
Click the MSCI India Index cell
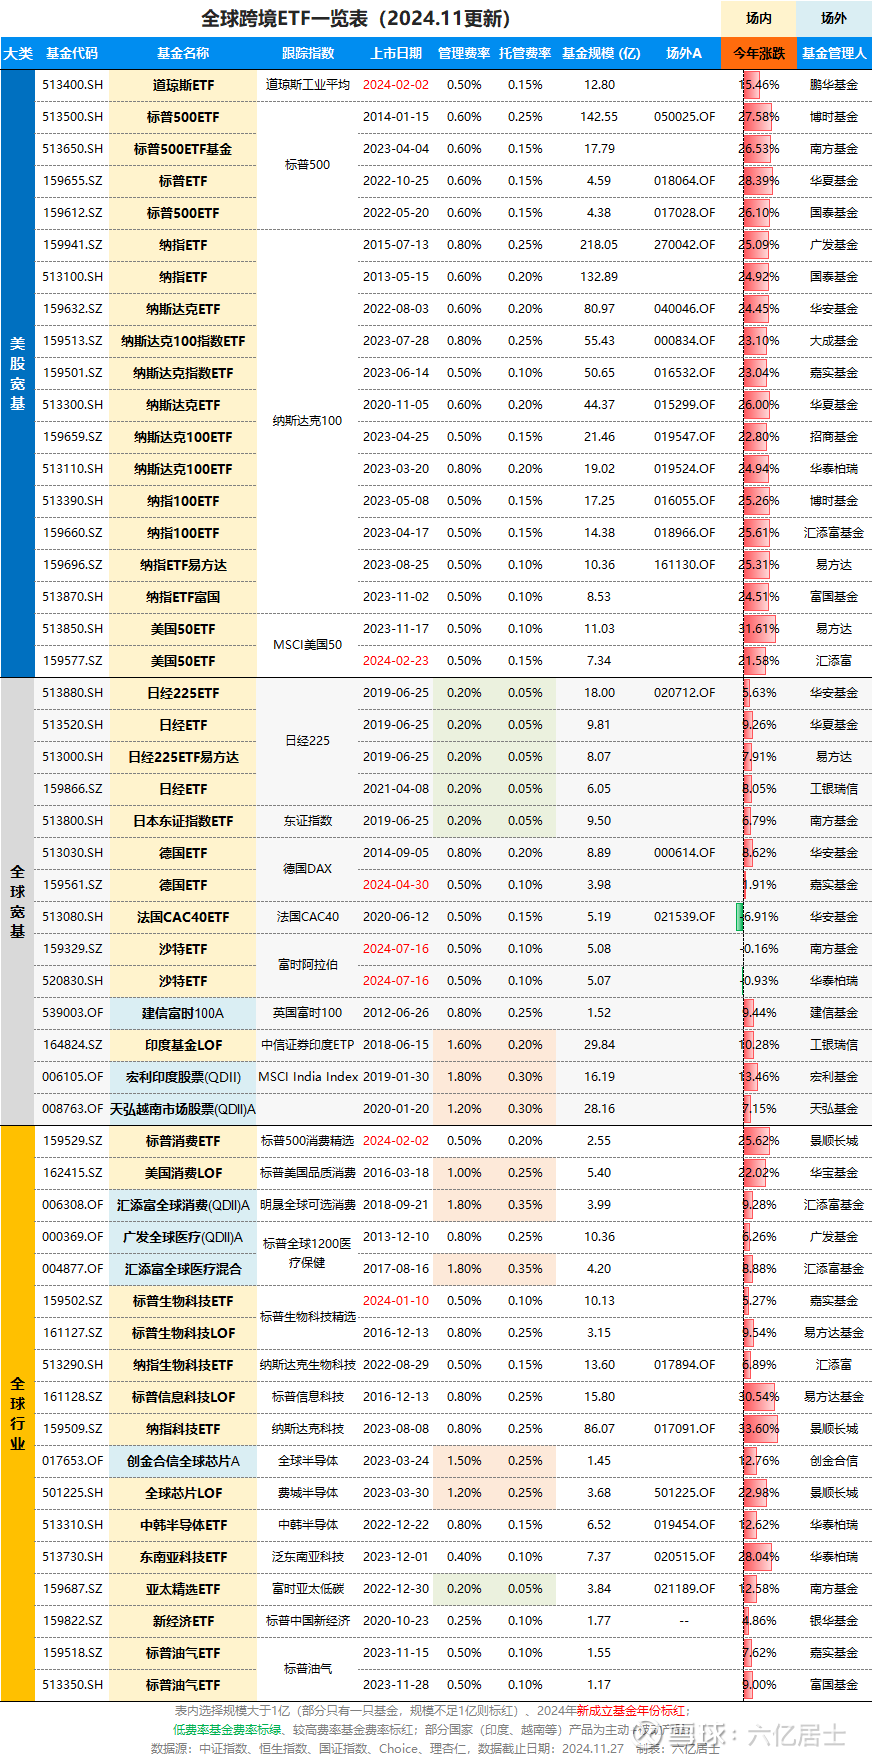308,1077
